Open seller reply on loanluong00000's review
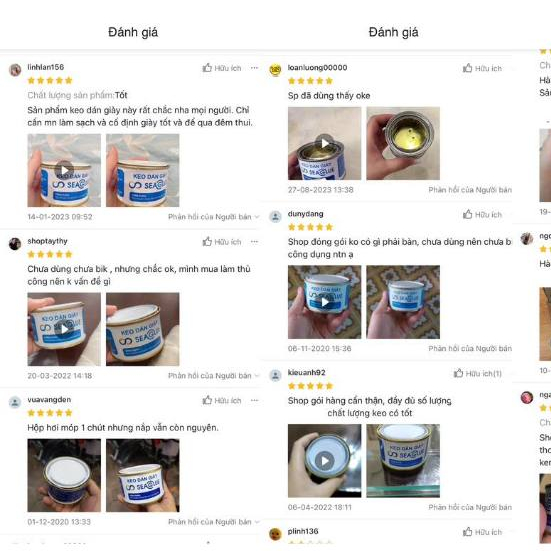551x551 pixels. point(470,190)
